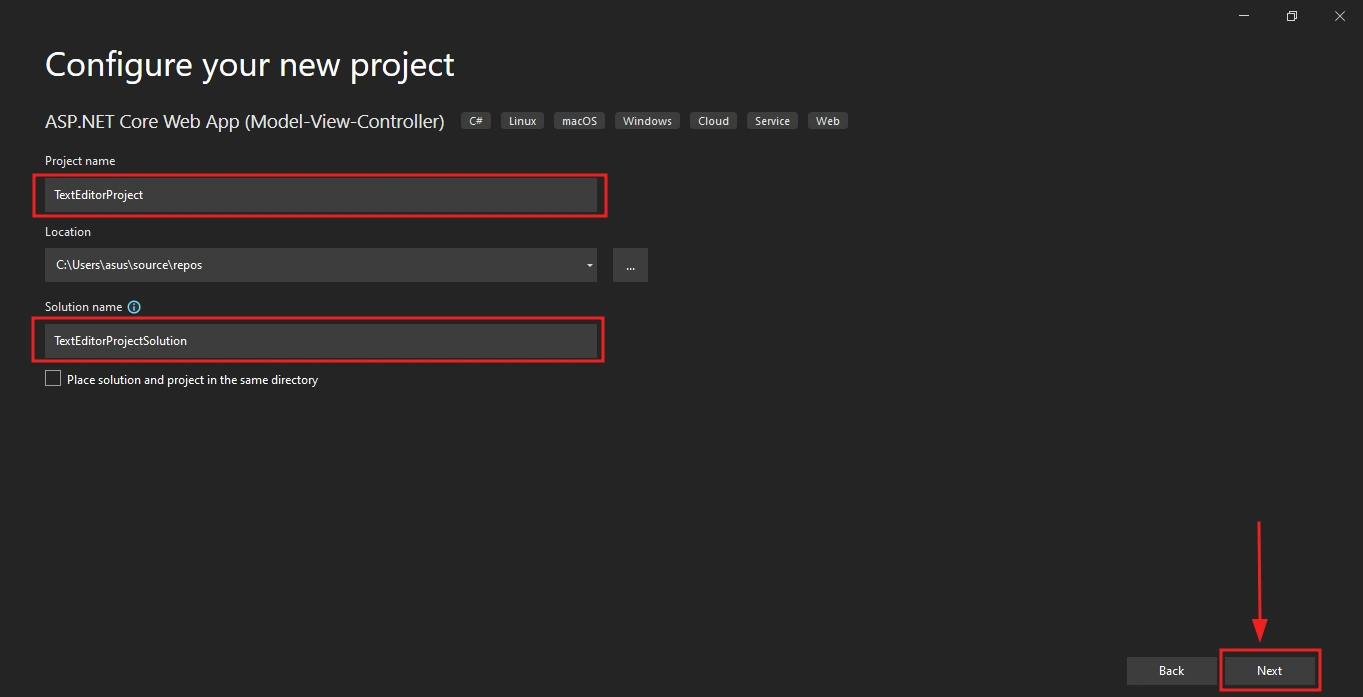Click the Windows tag

point(647,121)
